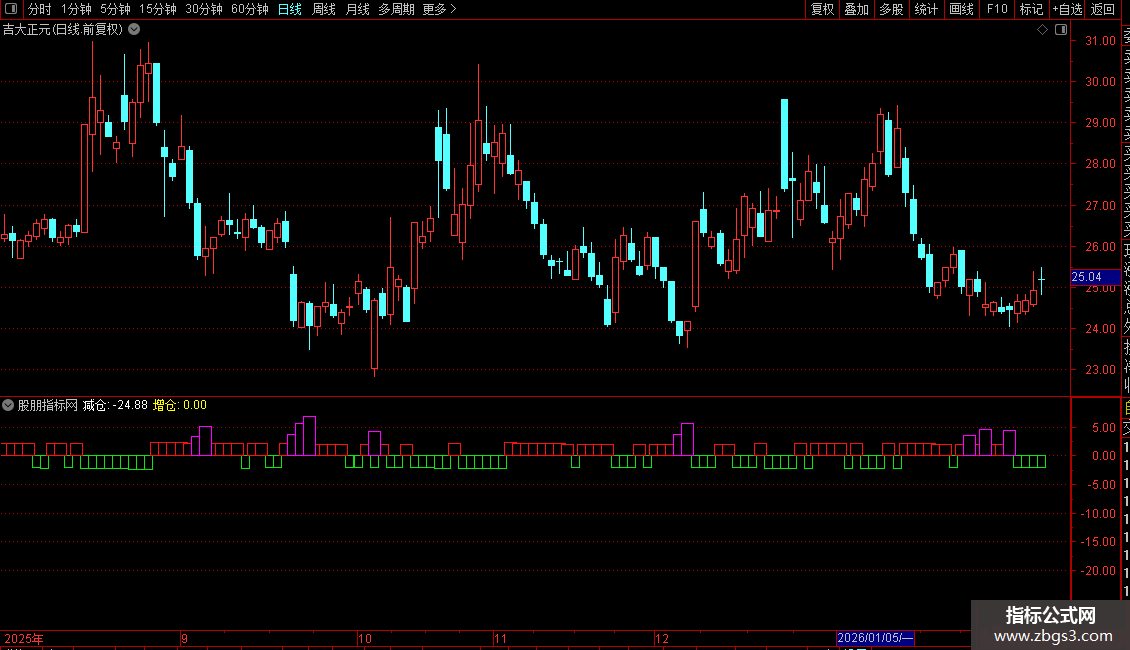1130x650 pixels.
Task: Click the 增仓 value 0.00
Action: coord(195,405)
